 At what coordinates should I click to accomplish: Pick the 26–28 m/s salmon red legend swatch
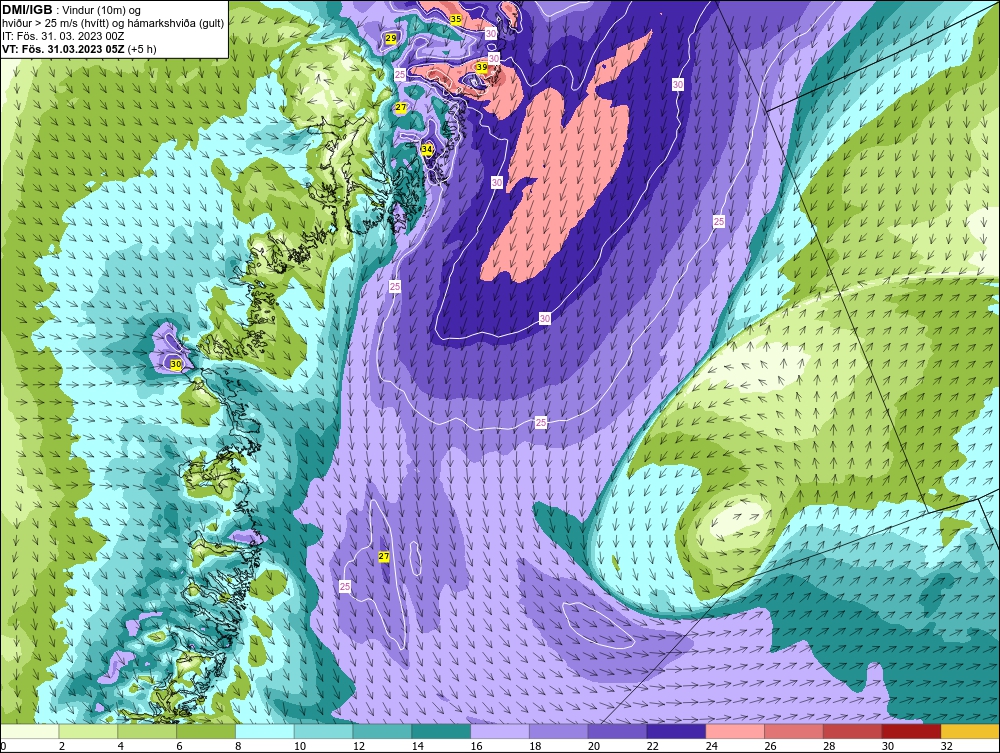793,731
